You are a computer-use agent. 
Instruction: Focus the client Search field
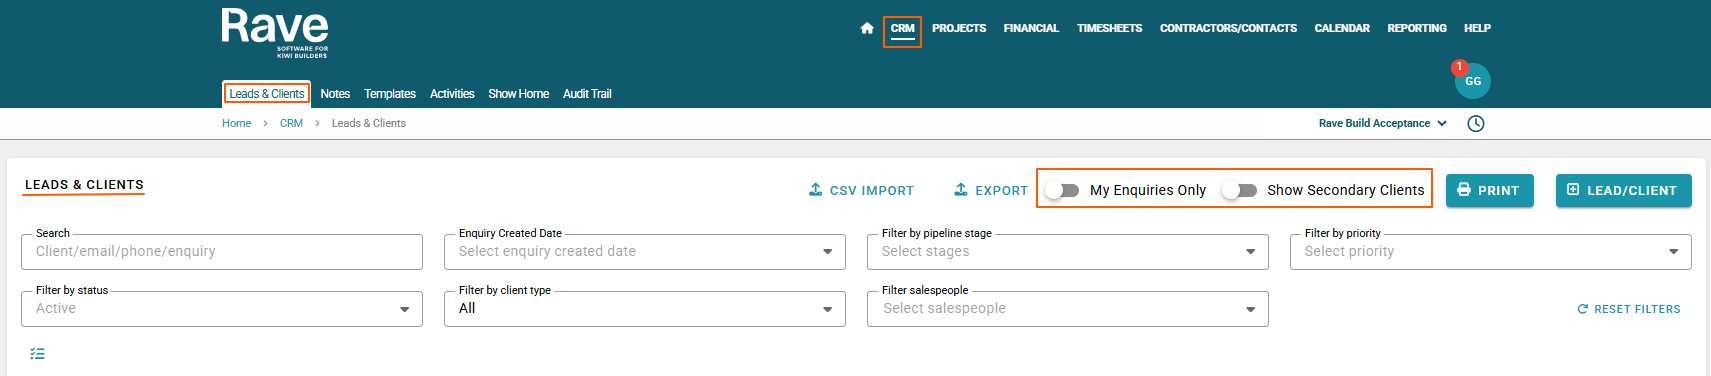(221, 252)
